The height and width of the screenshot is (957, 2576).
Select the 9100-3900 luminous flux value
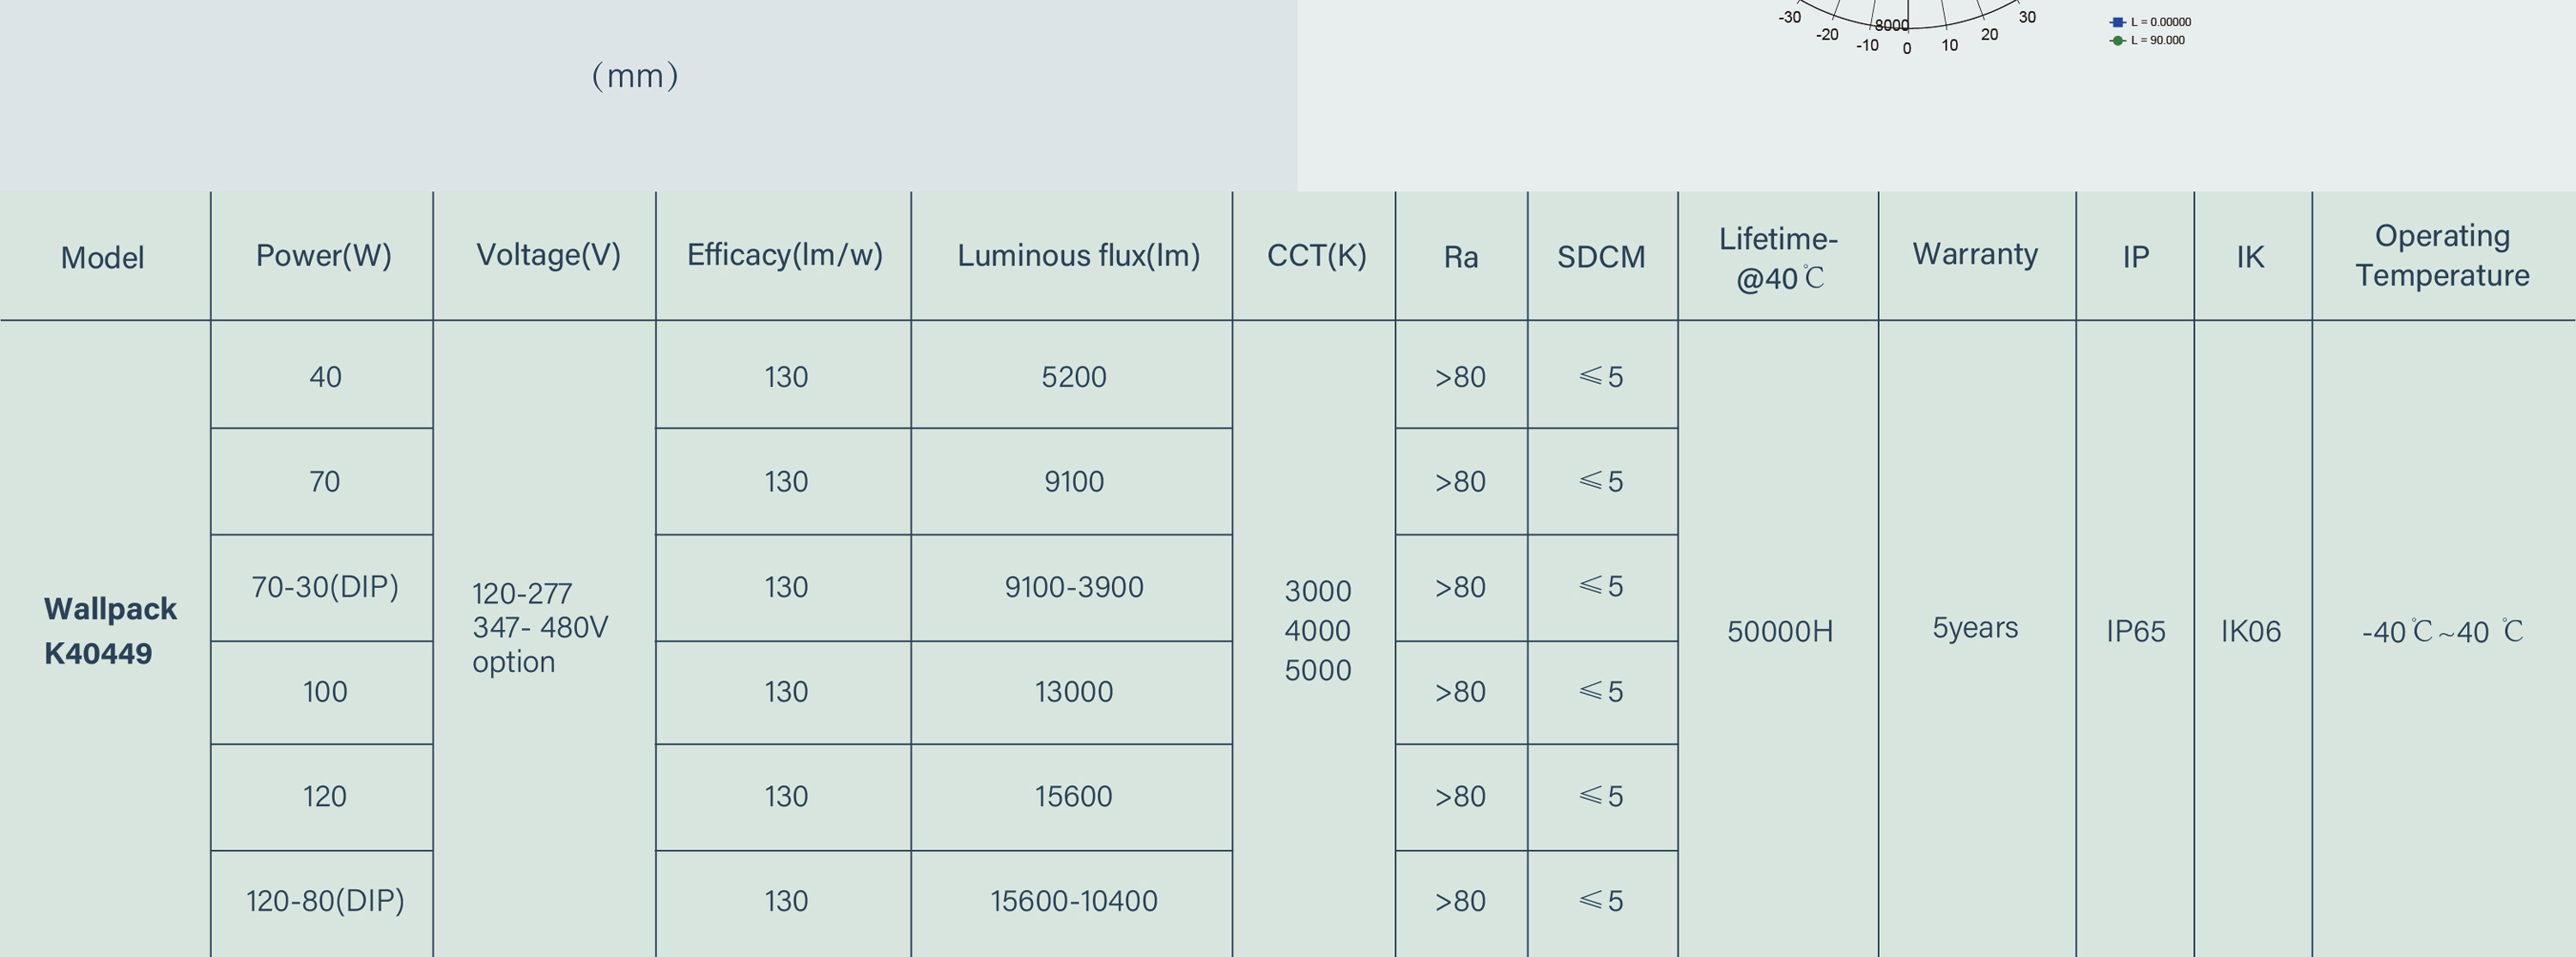point(1074,587)
